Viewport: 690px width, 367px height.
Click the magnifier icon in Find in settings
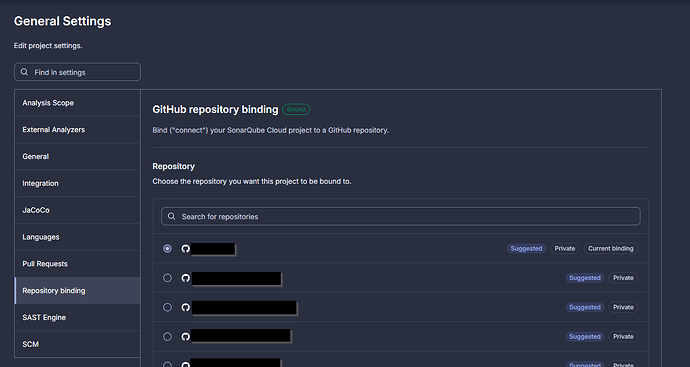25,72
